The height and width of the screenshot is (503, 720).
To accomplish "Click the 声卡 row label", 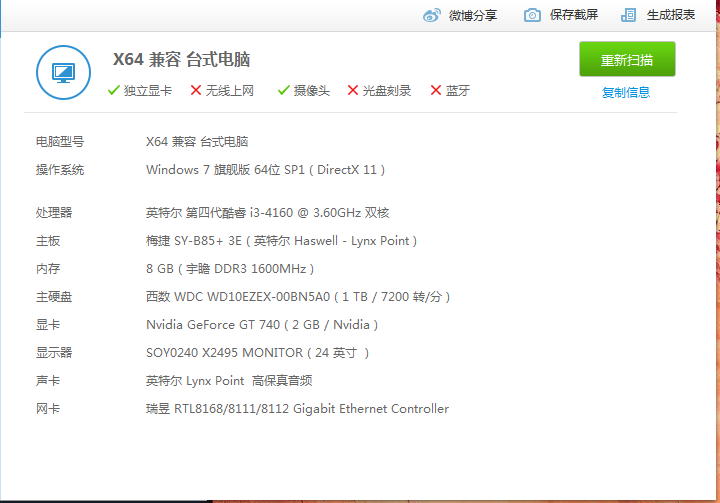I will pyautogui.click(x=48, y=381).
